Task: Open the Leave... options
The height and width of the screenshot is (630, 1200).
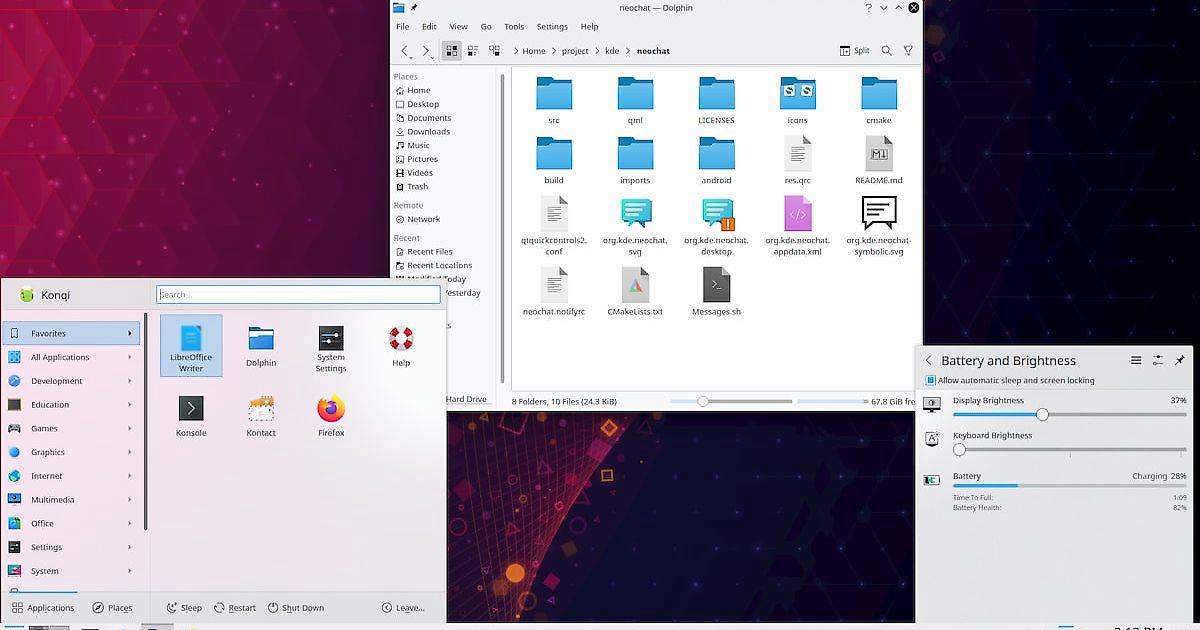Action: pos(403,608)
